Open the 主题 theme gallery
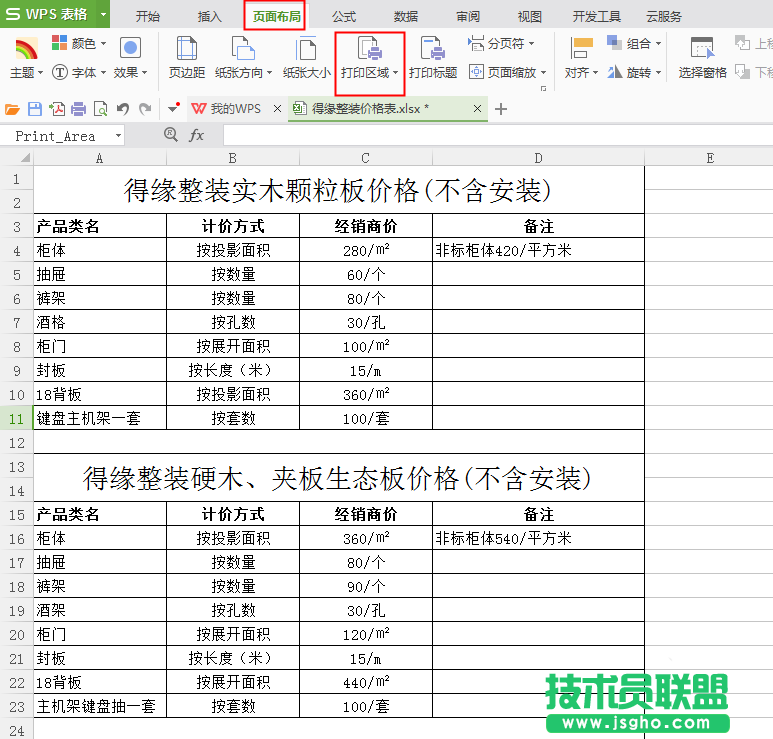 point(26,58)
